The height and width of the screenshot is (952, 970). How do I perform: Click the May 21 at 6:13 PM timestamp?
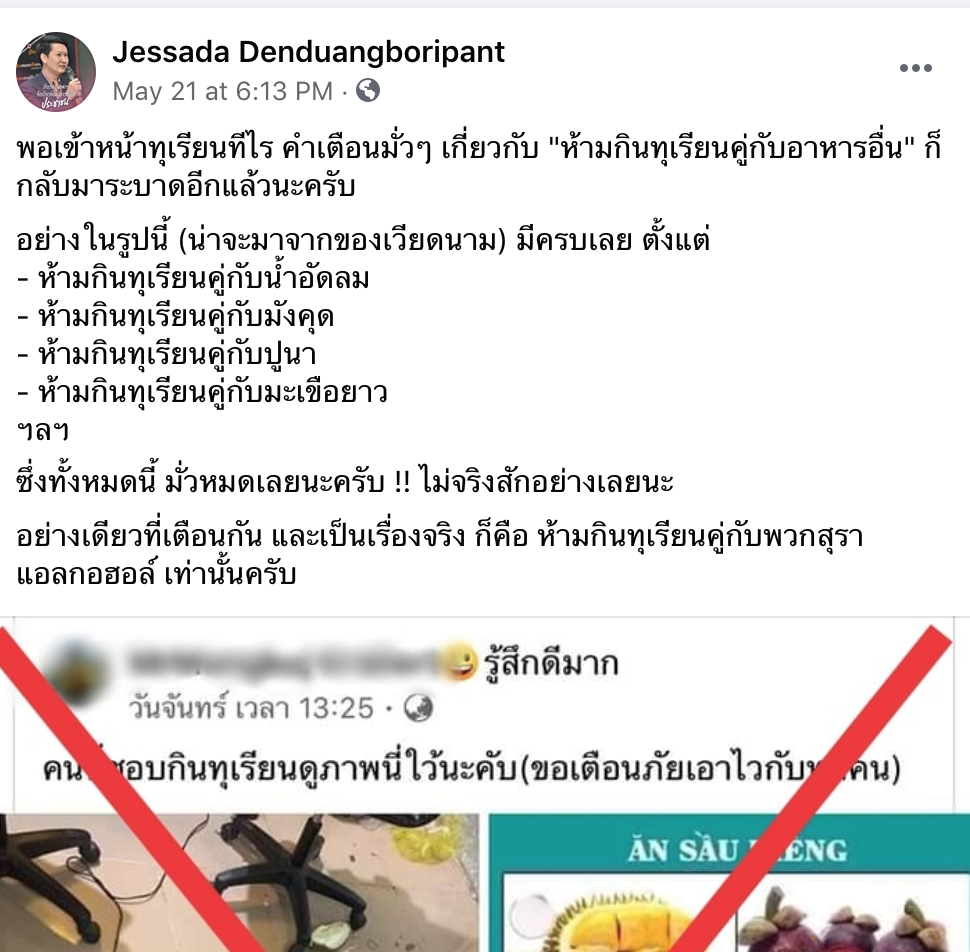[x=223, y=92]
